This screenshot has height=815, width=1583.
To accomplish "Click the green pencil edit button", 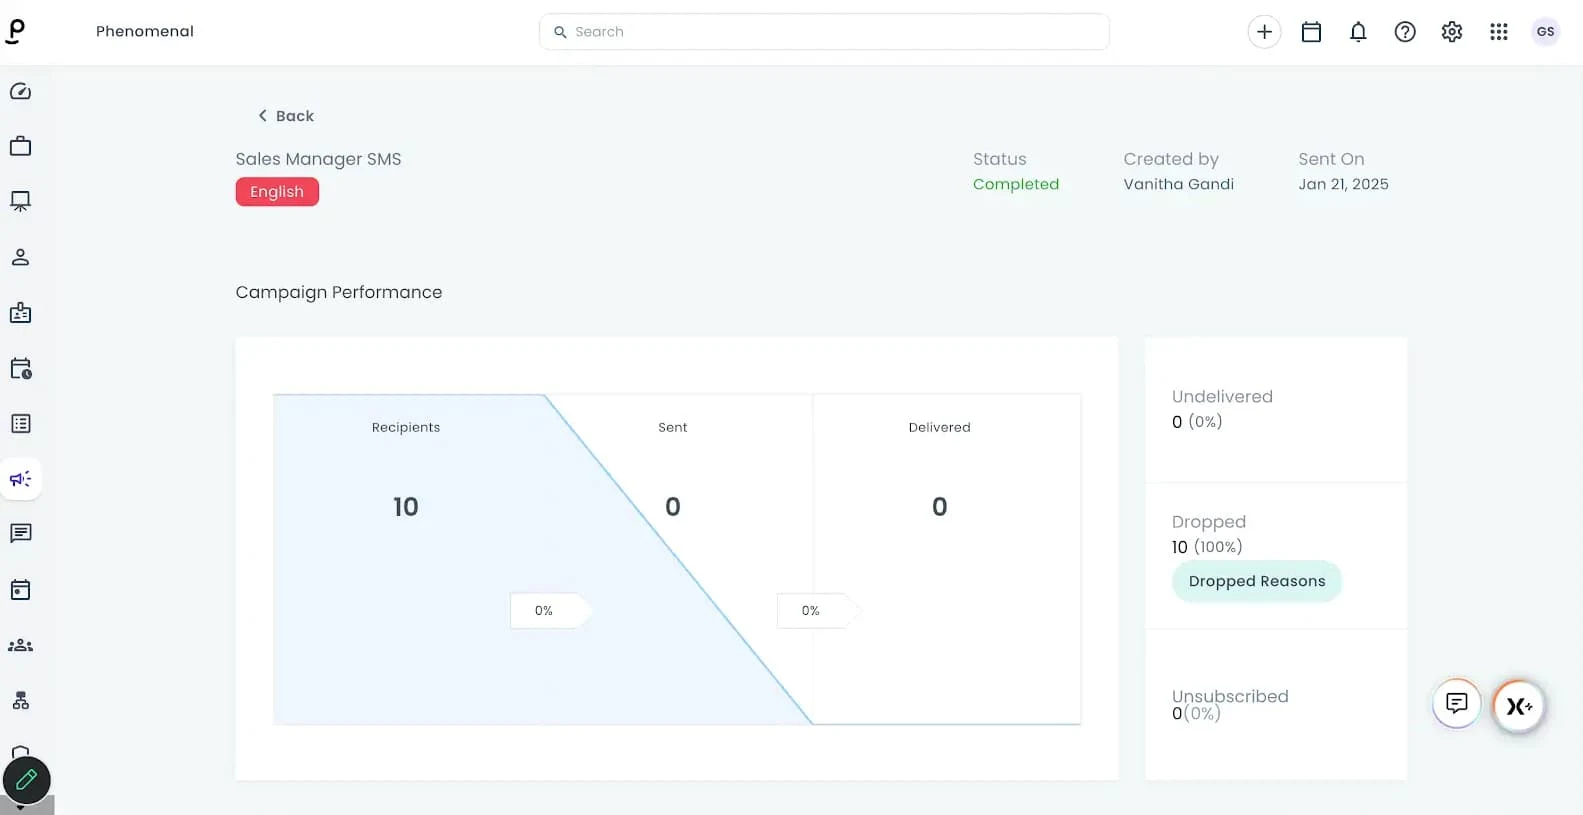I will pos(27,780).
